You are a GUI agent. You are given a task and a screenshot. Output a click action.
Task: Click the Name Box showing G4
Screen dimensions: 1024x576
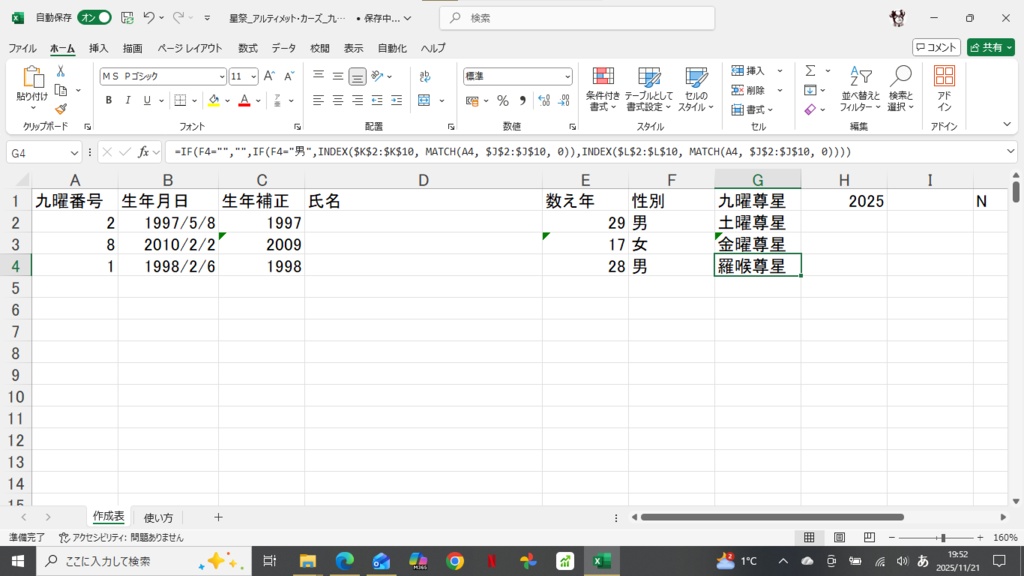(38, 152)
